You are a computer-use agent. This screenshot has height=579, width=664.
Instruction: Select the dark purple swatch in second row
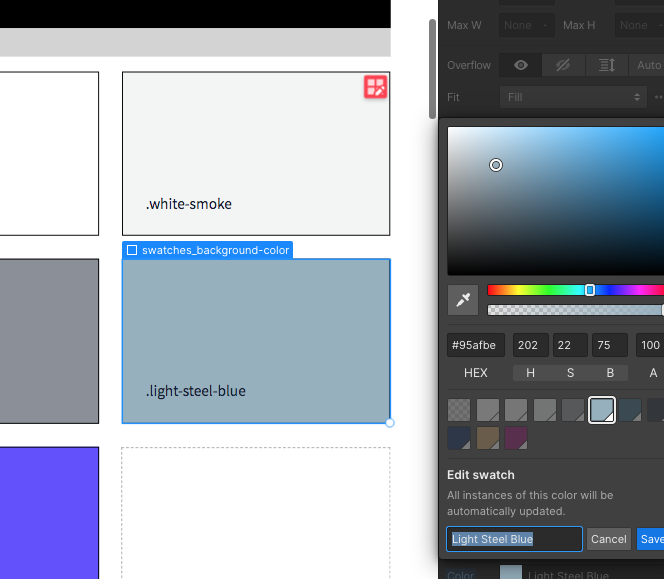pyautogui.click(x=516, y=438)
